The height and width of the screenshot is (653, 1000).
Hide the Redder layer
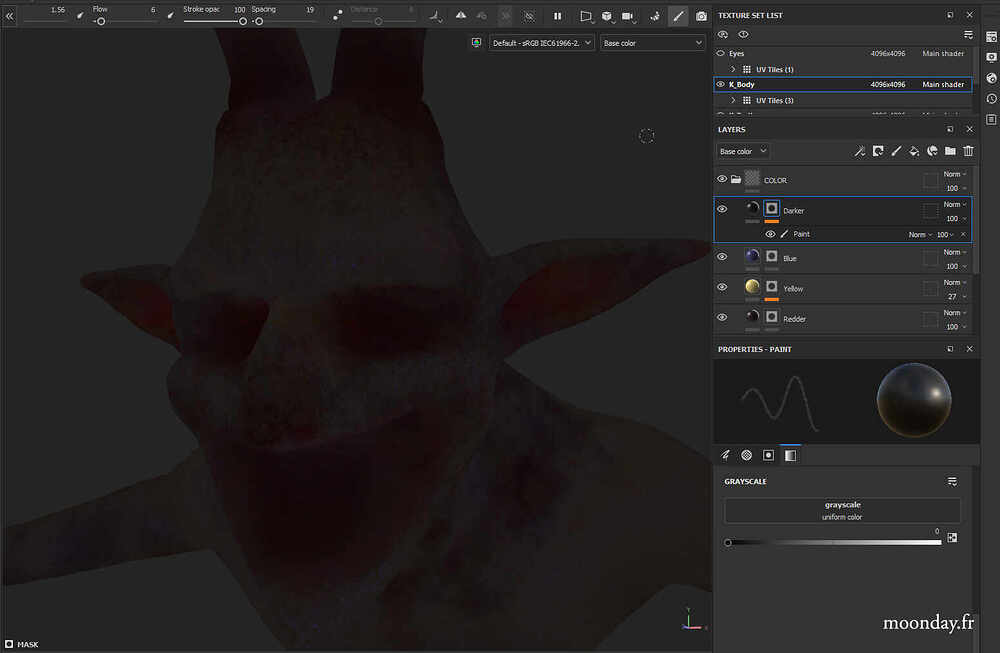click(722, 318)
